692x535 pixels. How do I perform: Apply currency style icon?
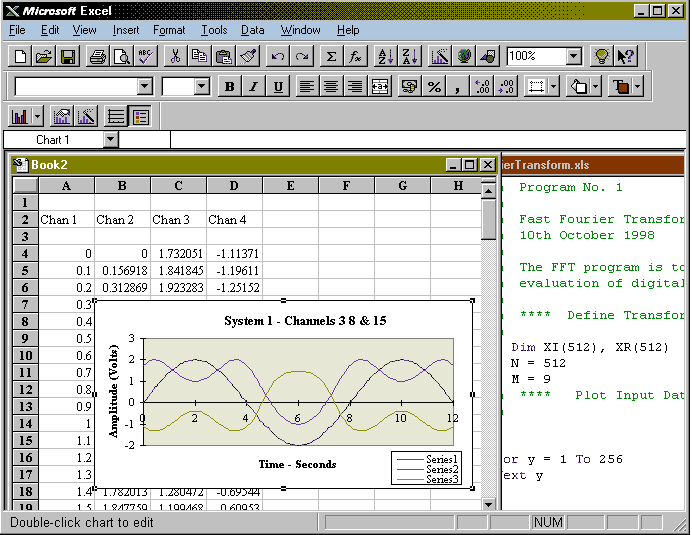point(410,87)
